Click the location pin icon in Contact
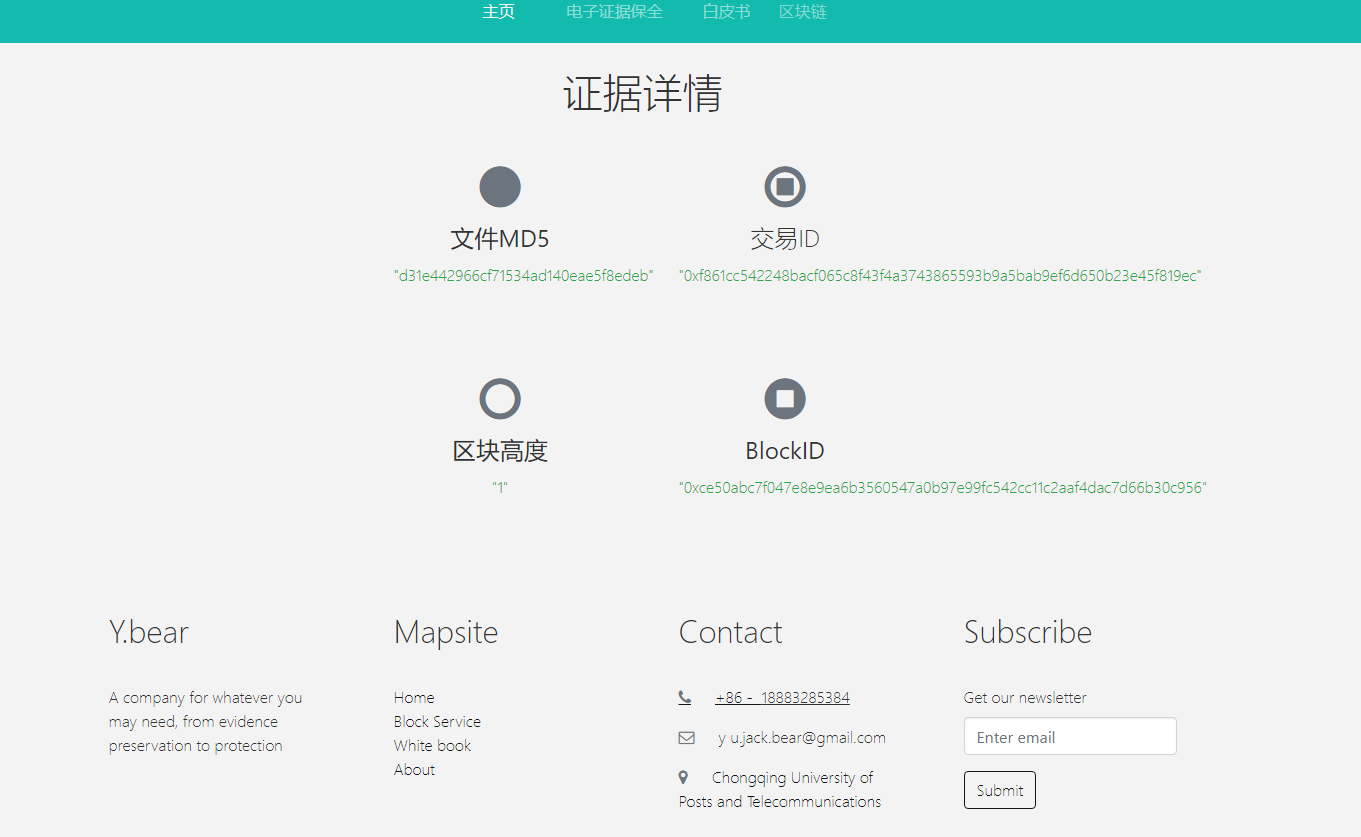The height and width of the screenshot is (837, 1361). pyautogui.click(x=683, y=777)
